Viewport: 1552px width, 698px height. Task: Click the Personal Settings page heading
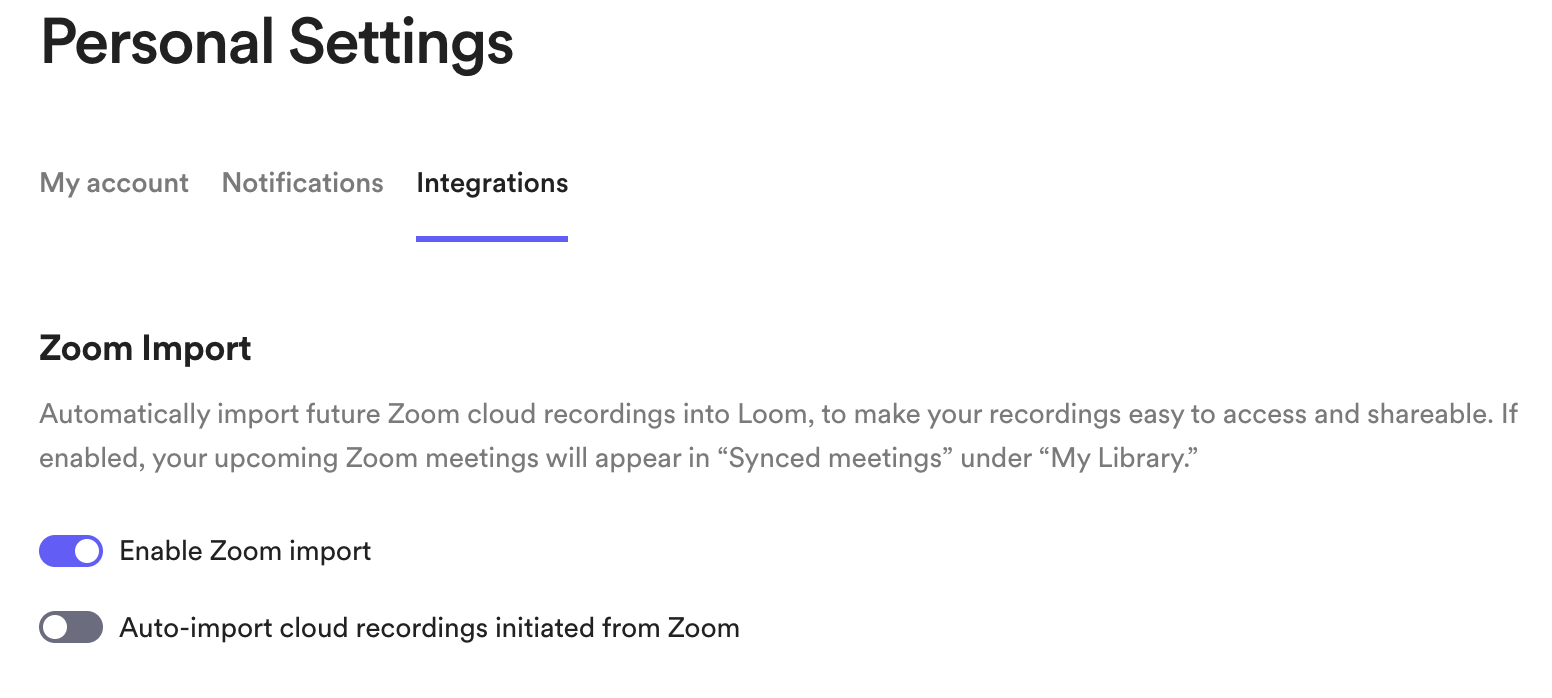coord(276,43)
